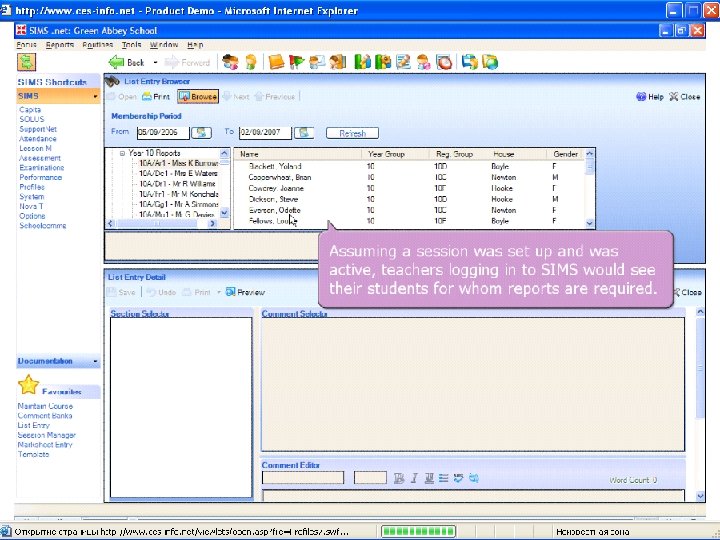Expand the SIMS shortcuts dropdown arrow
Image resolution: width=720 pixels, height=540 pixels.
[95, 96]
